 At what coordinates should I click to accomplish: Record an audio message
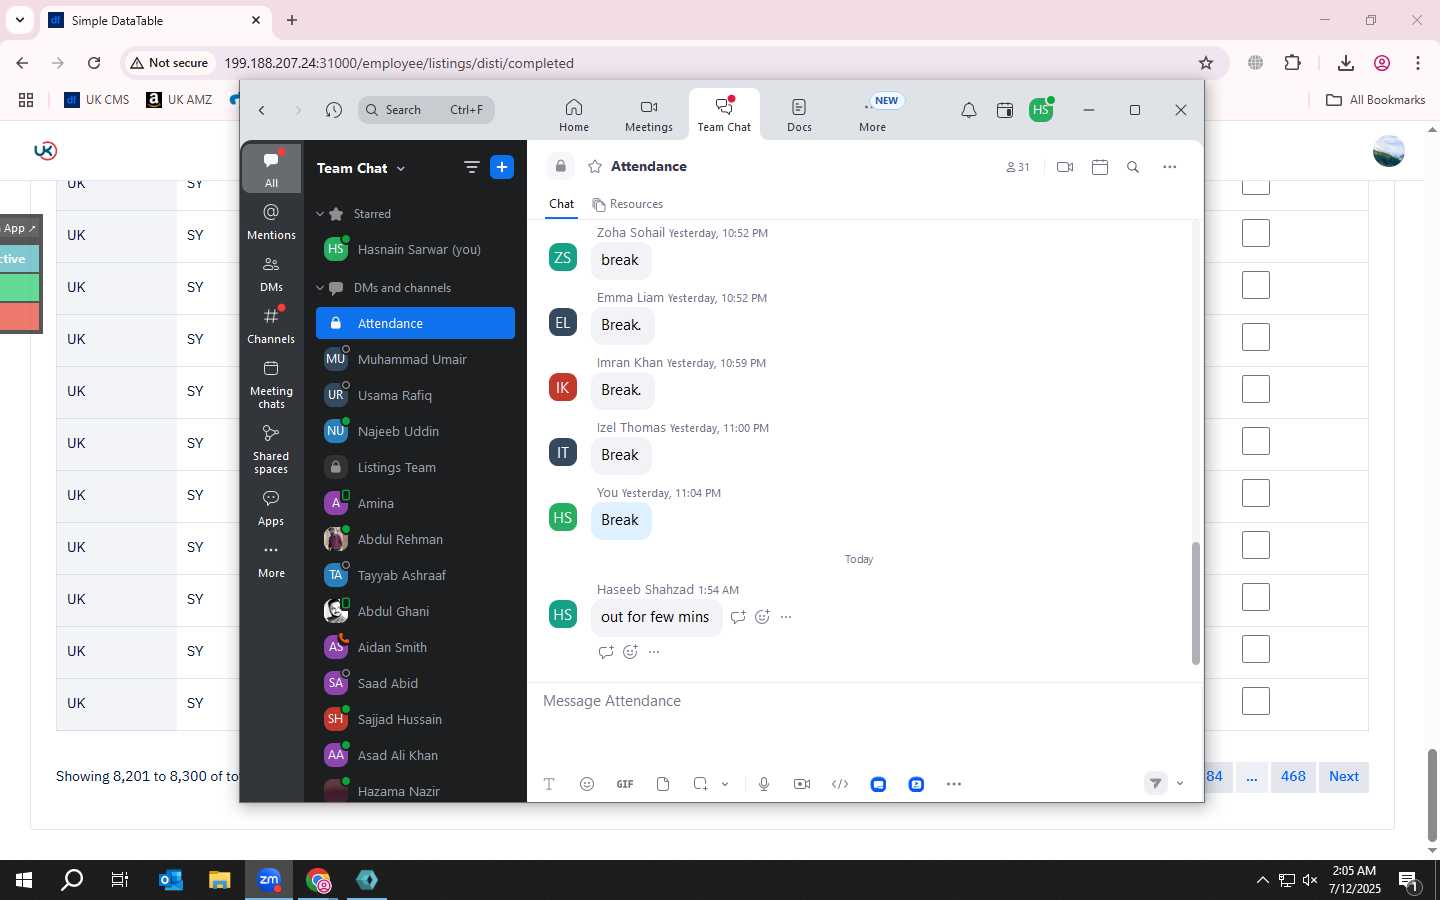(x=764, y=784)
